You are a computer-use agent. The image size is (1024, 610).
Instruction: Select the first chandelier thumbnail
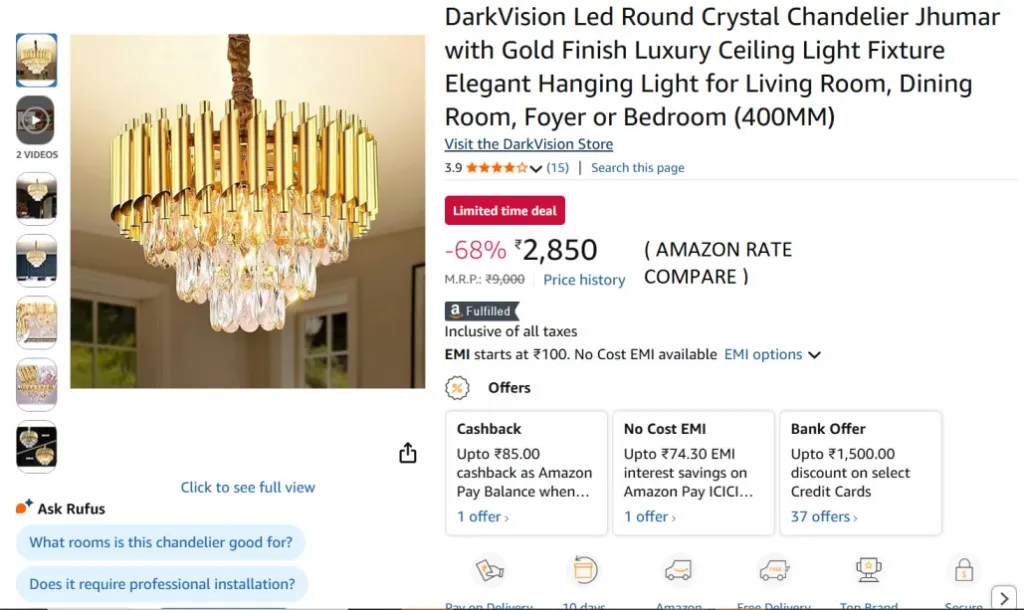click(36, 60)
